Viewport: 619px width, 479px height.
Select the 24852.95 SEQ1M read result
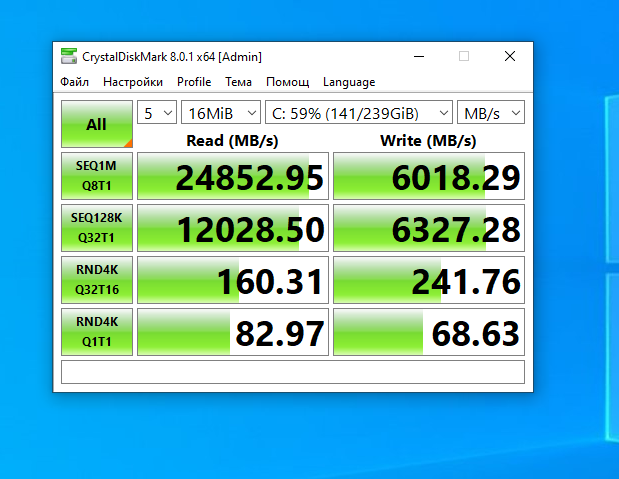(233, 176)
